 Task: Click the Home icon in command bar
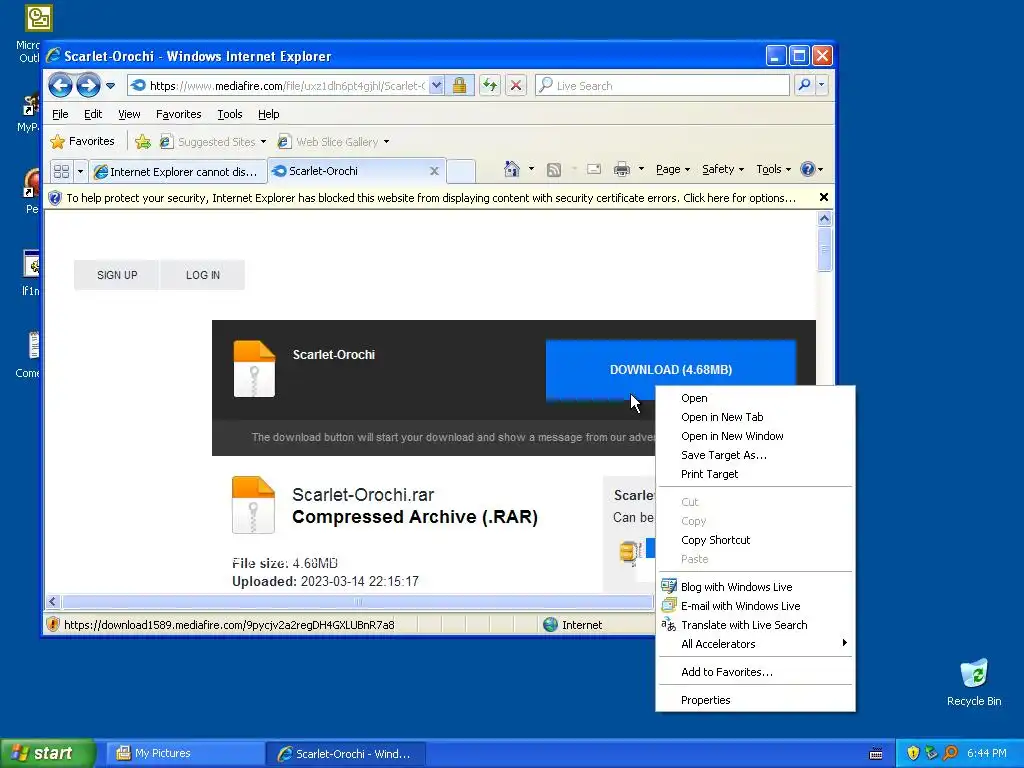click(512, 169)
